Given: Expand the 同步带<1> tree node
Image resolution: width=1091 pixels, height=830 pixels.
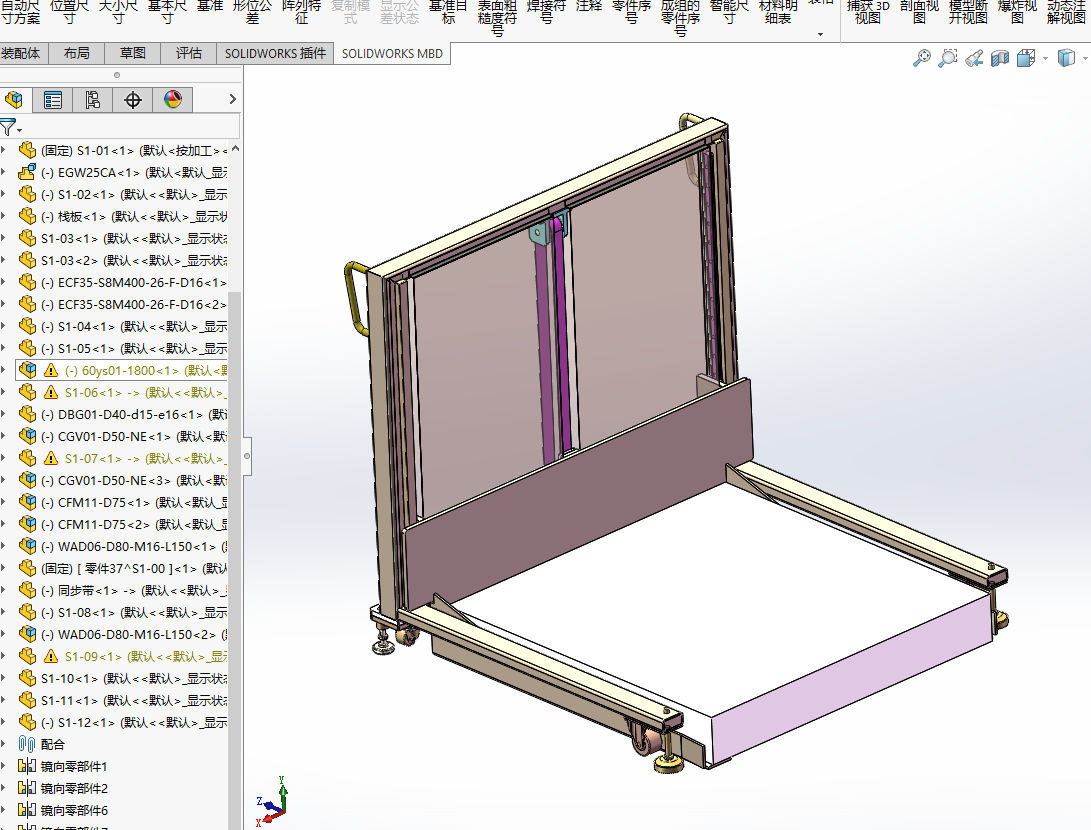Looking at the screenshot, I should tap(3, 590).
